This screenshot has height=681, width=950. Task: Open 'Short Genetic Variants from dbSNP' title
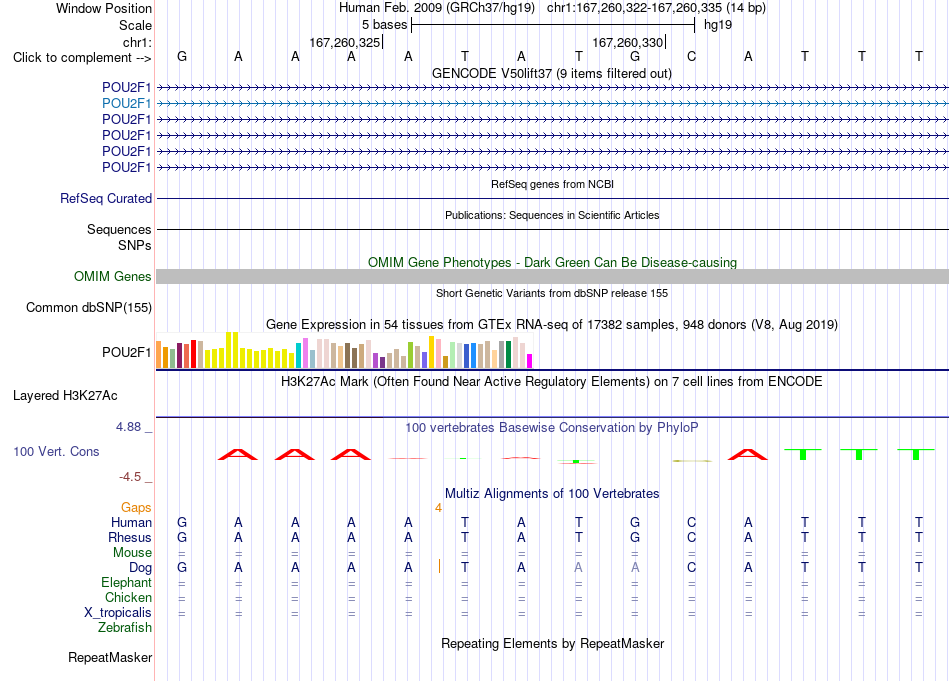coord(552,293)
